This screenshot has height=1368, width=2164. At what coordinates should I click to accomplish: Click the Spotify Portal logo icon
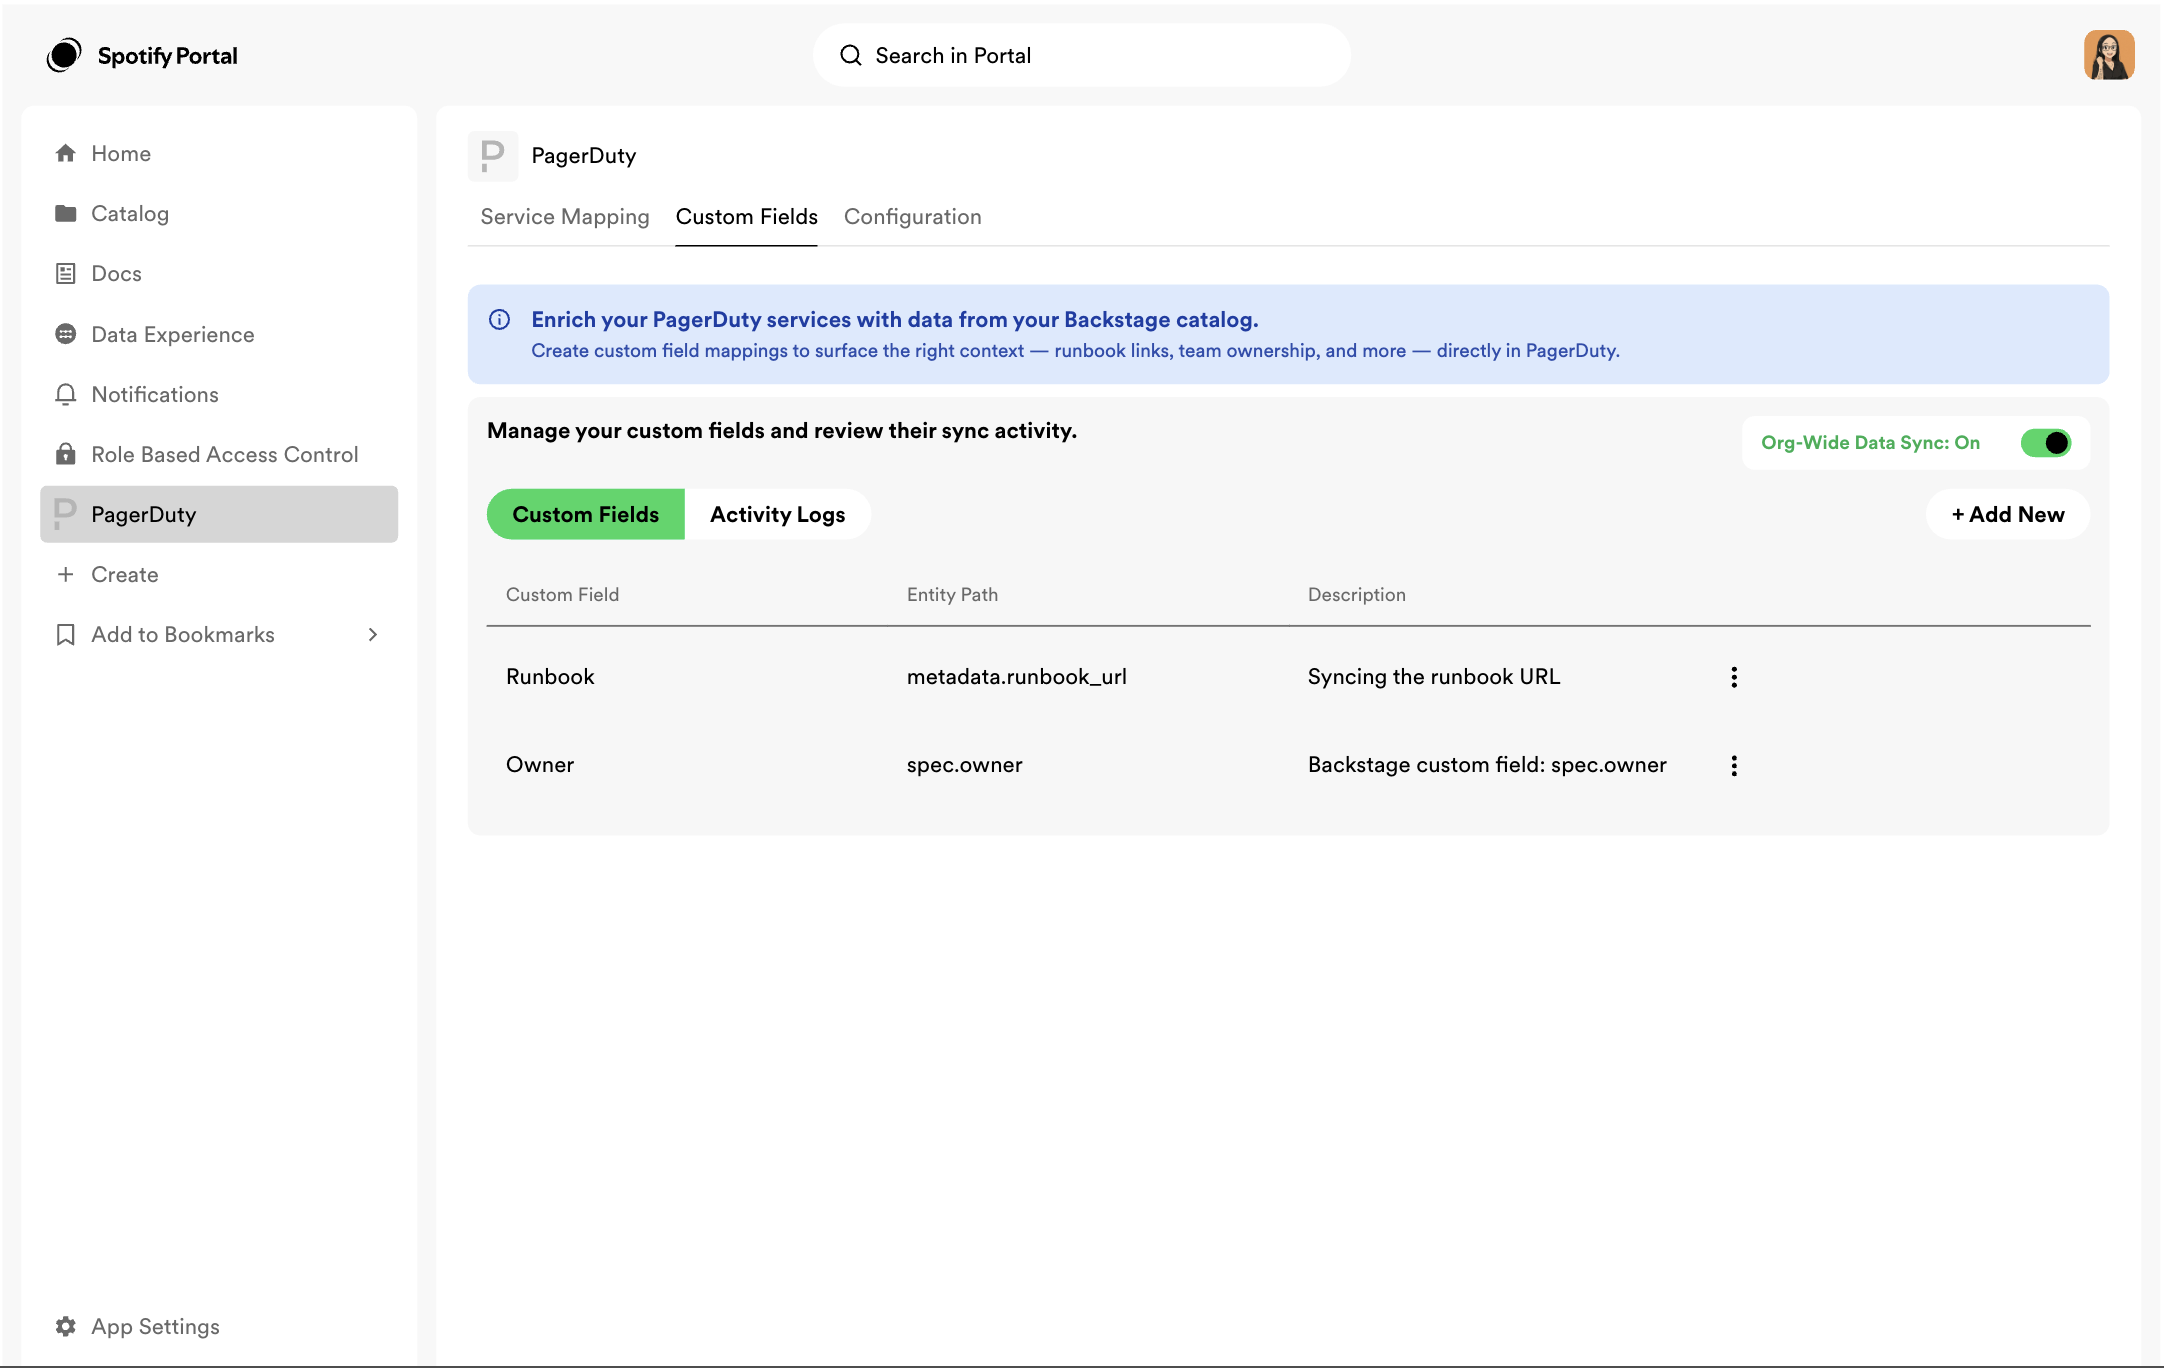coord(64,56)
